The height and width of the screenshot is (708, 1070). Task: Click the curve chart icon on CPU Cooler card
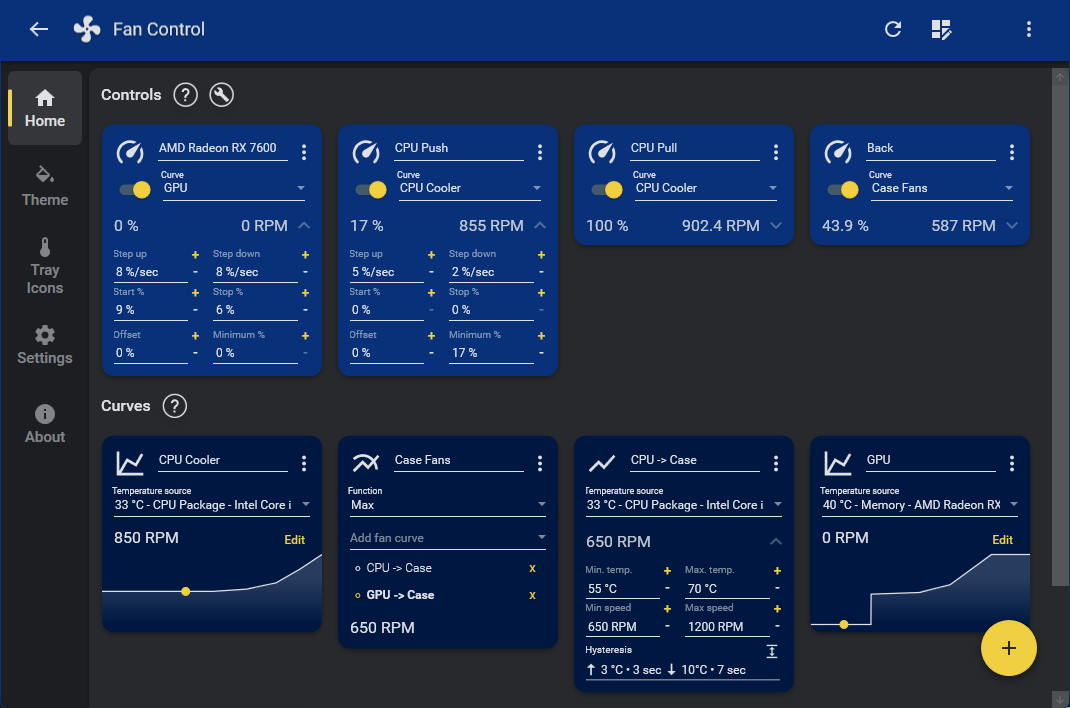pyautogui.click(x=132, y=463)
